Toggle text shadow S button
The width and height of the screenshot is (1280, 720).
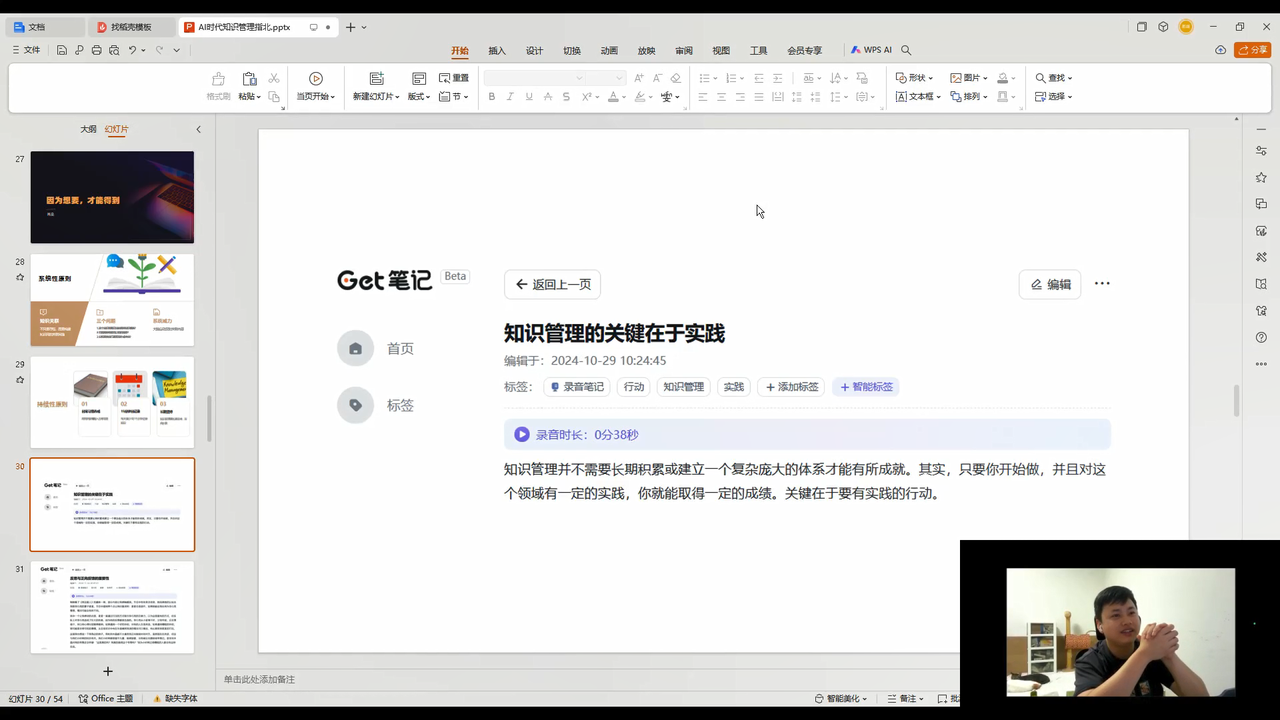566,97
